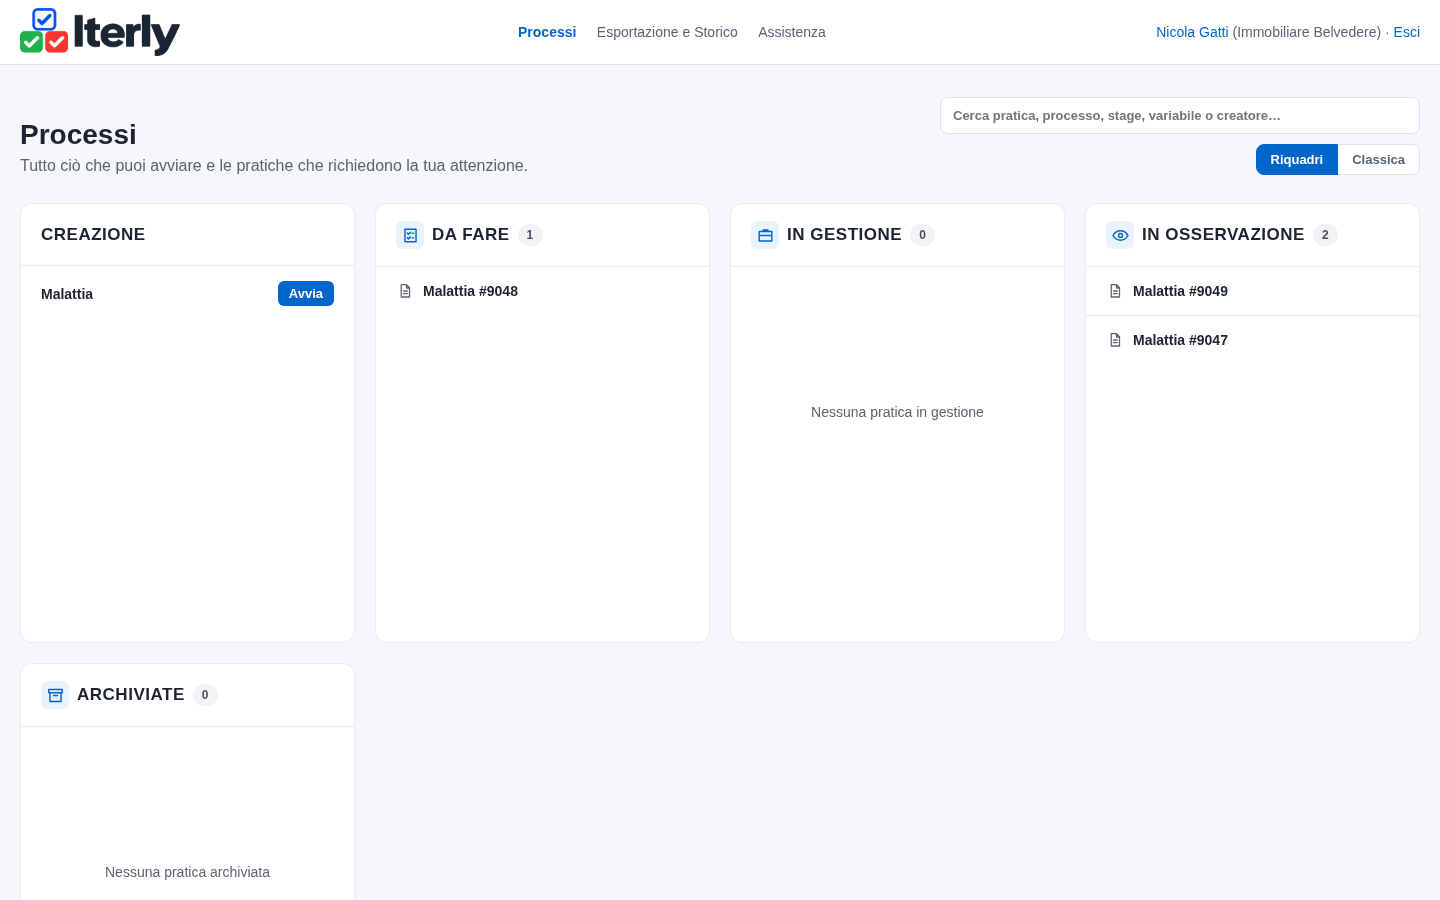The height and width of the screenshot is (900, 1440).
Task: Click the IN GESTIONE heading
Action: (844, 234)
